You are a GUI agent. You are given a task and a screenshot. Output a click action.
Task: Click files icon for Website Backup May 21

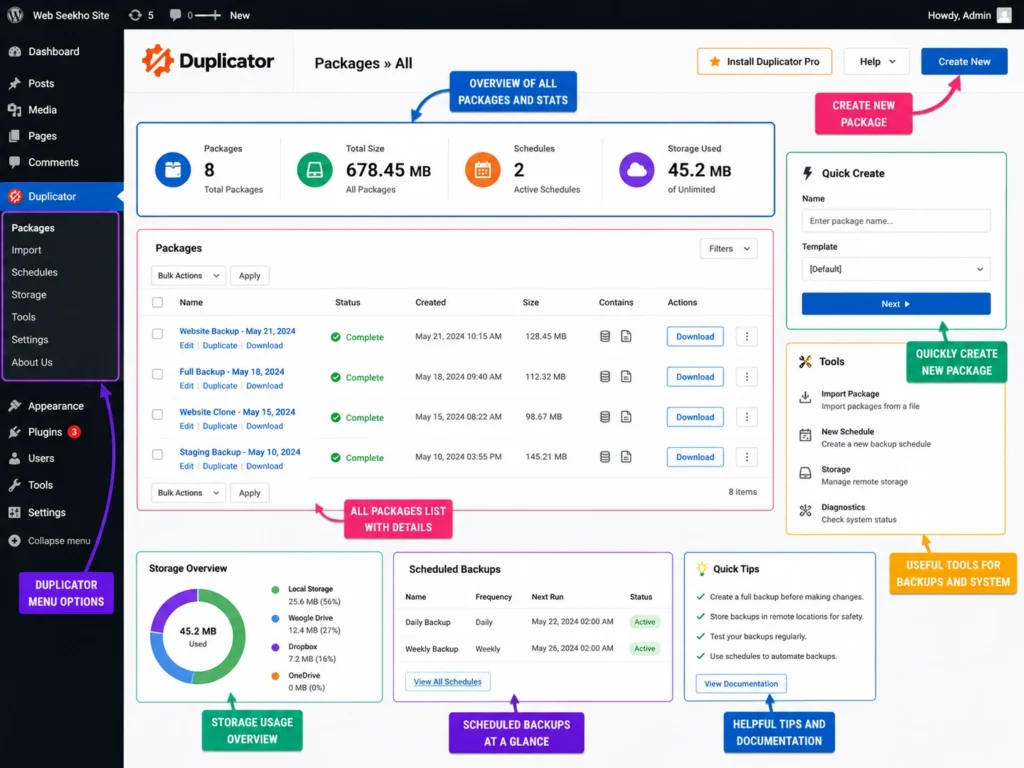[626, 336]
